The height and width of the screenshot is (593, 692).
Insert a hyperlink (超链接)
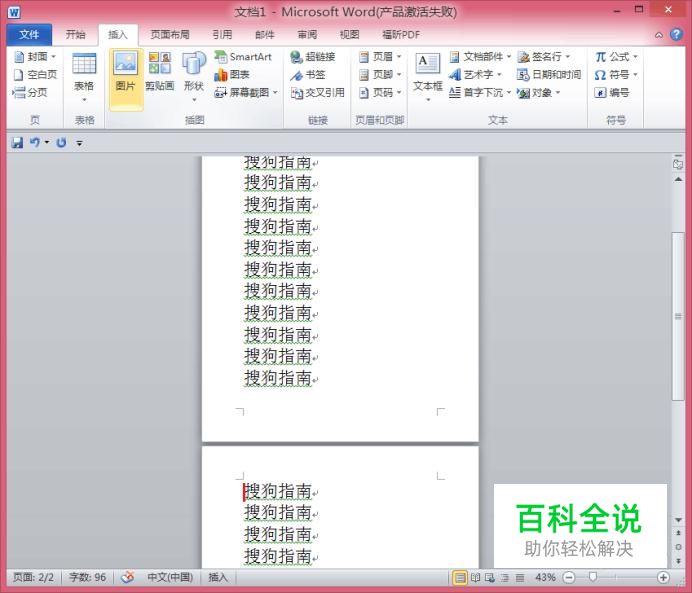tap(313, 56)
